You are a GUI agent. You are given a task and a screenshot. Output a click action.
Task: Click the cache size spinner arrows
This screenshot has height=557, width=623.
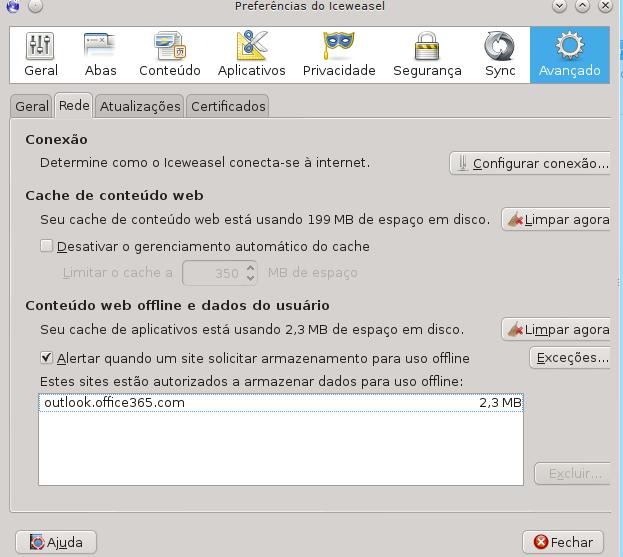pyautogui.click(x=250, y=272)
